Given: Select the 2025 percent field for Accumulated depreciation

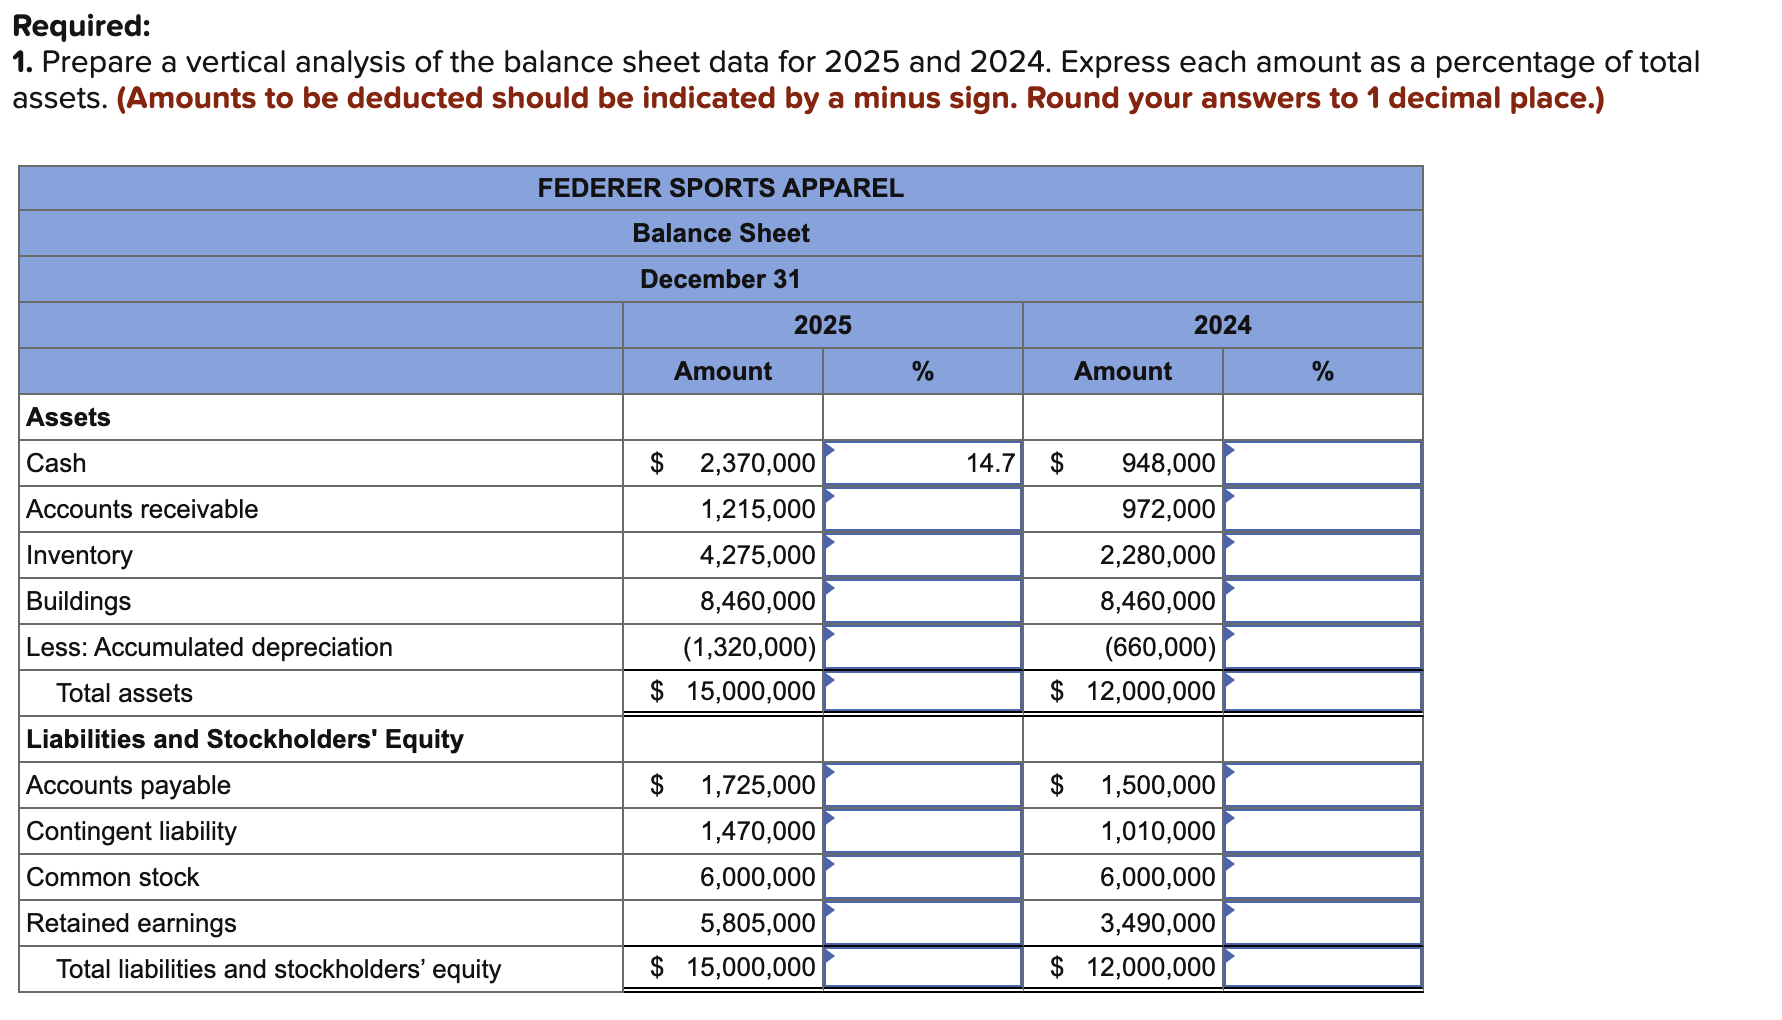Looking at the screenshot, I should tap(923, 647).
